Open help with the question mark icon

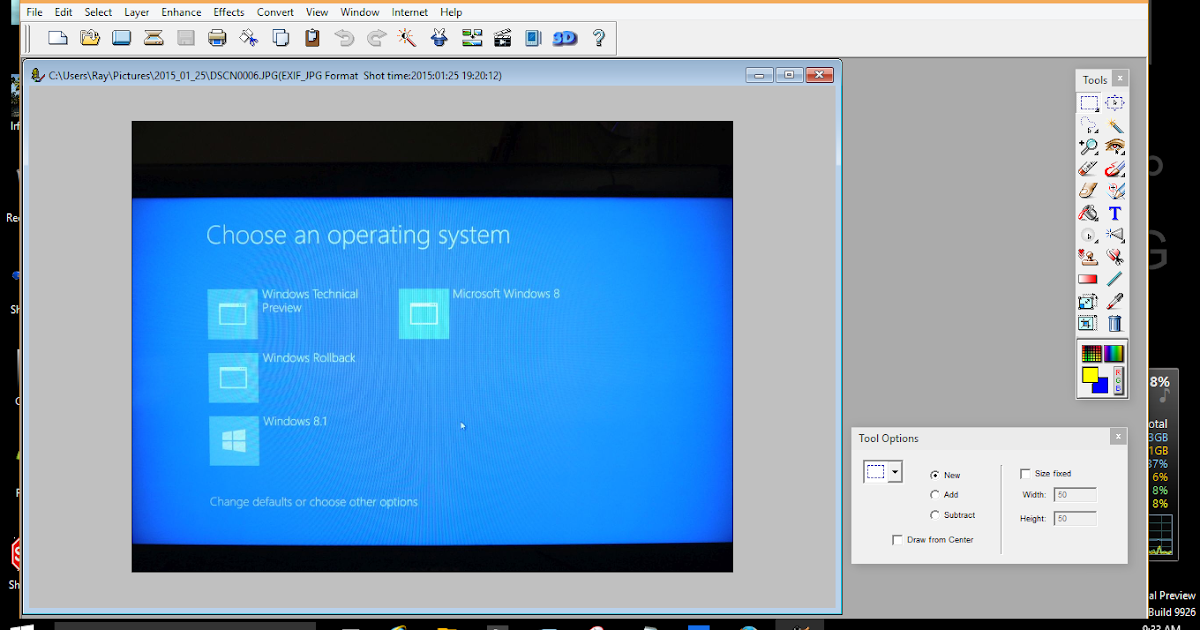pyautogui.click(x=599, y=38)
